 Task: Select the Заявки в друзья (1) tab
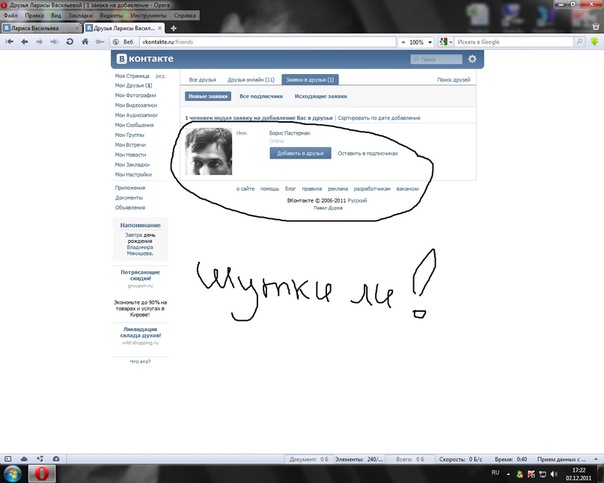click(x=310, y=80)
